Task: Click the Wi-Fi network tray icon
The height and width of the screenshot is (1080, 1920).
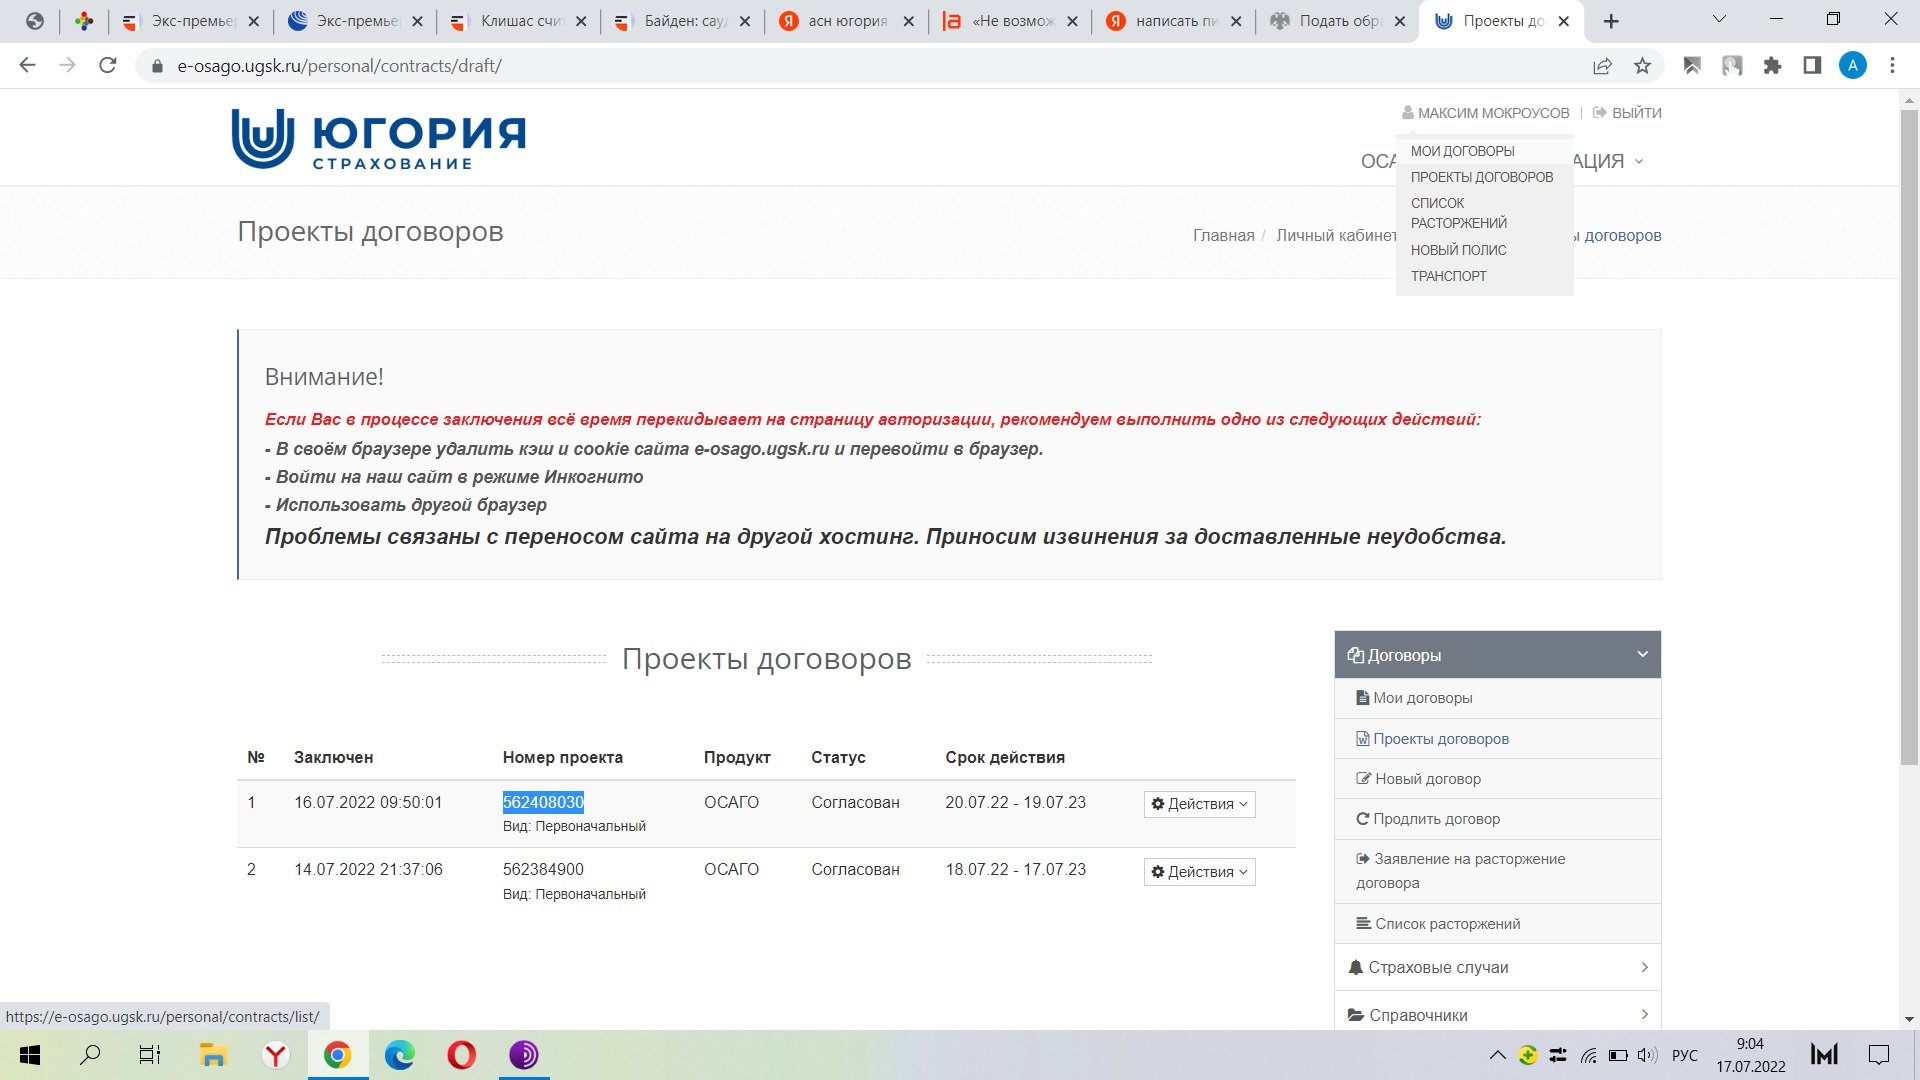Action: coord(1589,1055)
